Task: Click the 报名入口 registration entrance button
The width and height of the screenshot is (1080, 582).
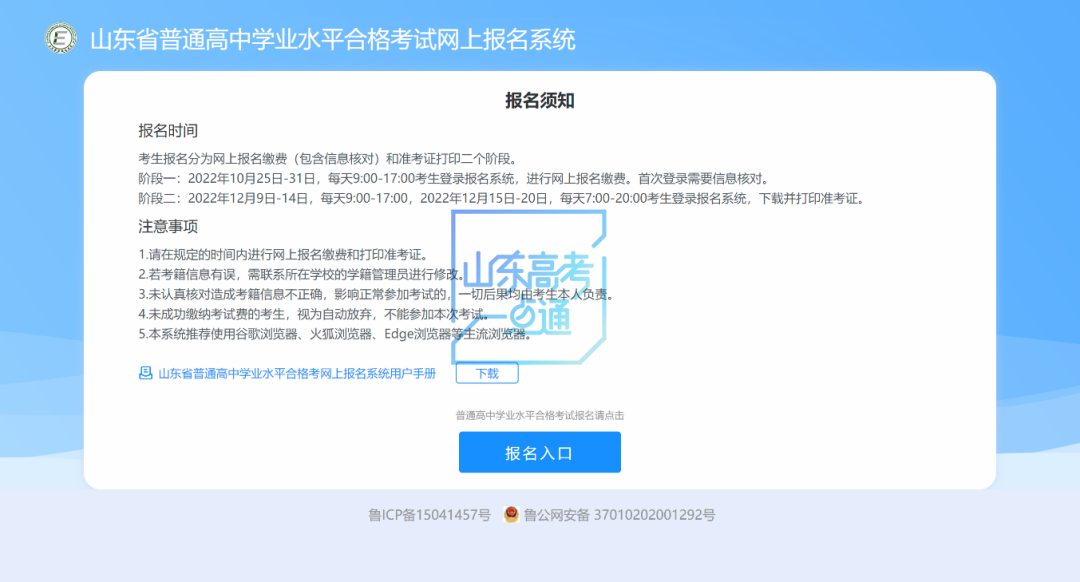Action: click(x=539, y=452)
